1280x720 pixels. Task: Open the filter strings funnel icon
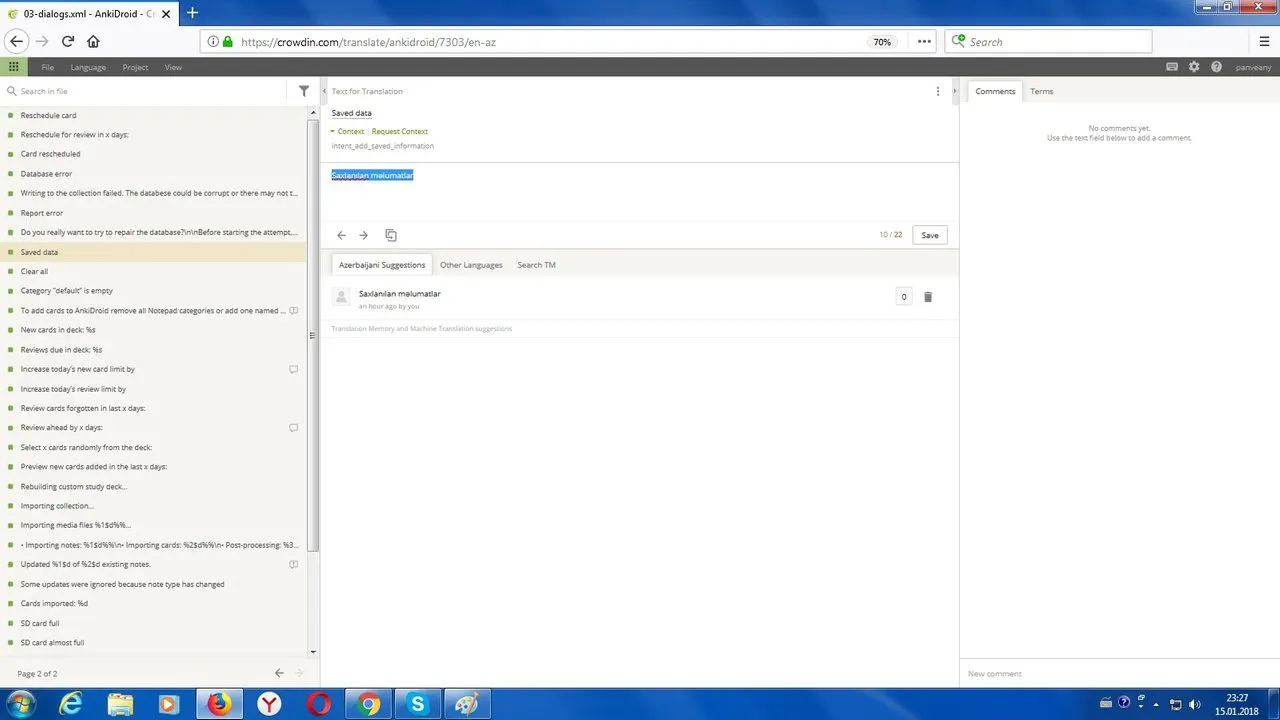point(304,91)
